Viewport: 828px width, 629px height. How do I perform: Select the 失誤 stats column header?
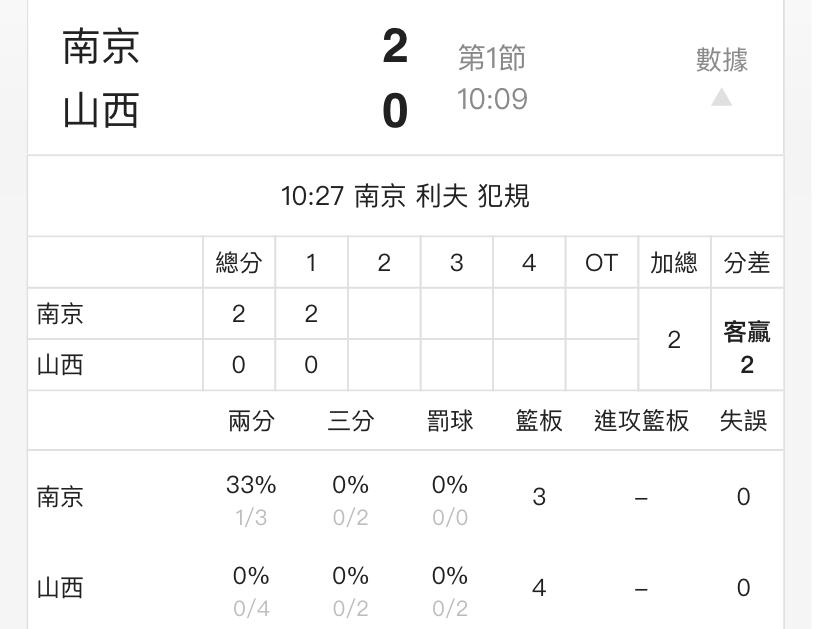(743, 421)
